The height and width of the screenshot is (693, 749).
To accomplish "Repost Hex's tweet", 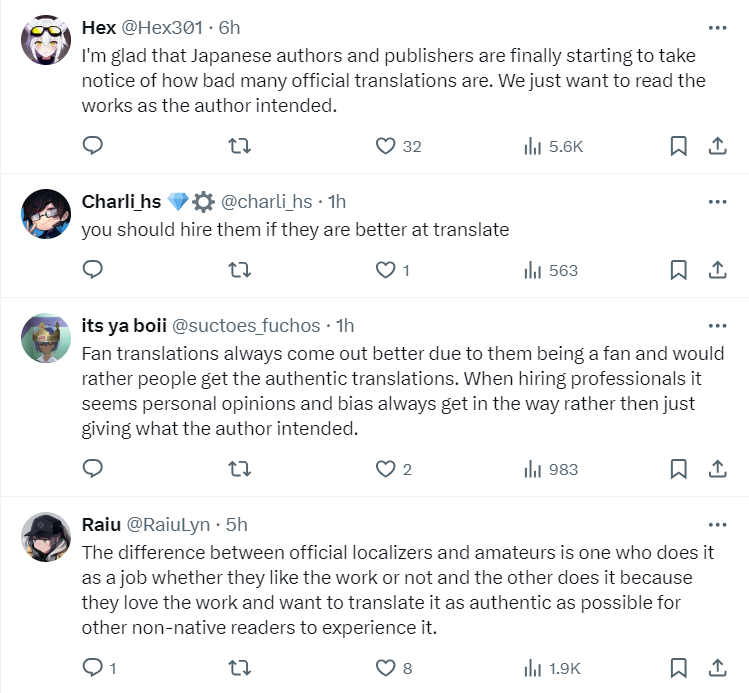I will click(239, 146).
